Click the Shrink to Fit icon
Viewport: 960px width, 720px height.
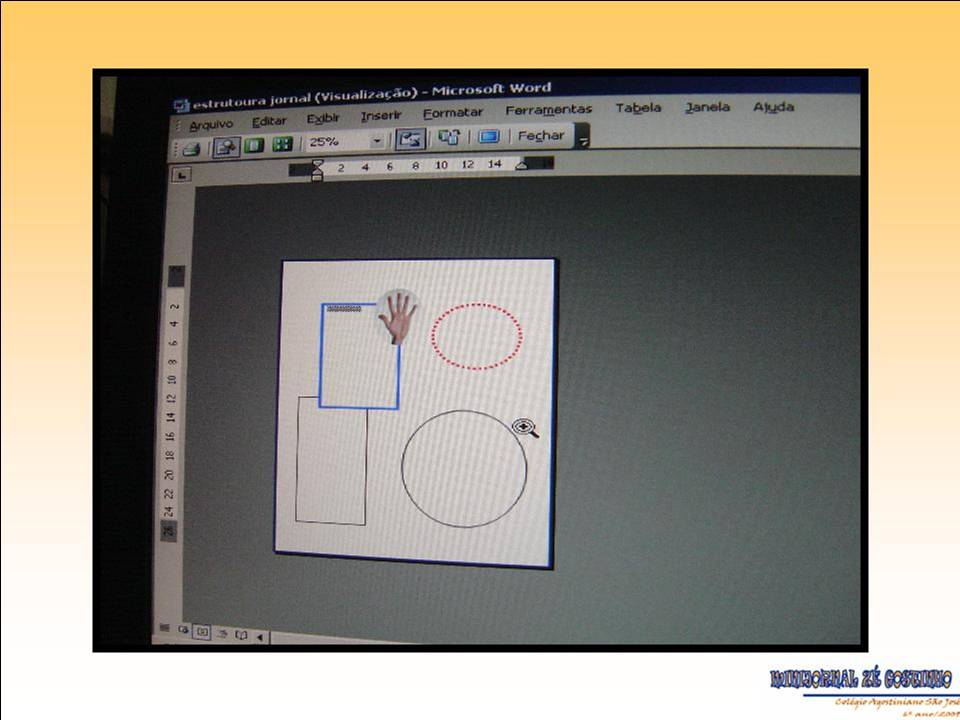point(449,137)
